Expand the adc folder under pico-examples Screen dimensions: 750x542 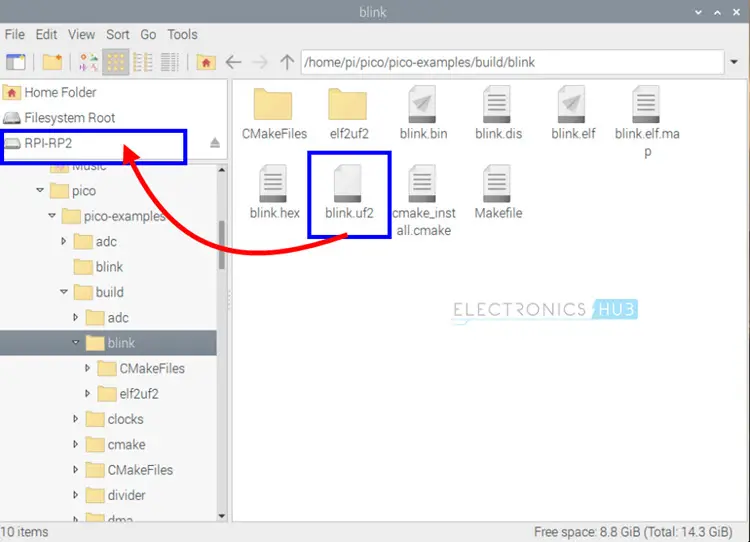click(64, 242)
